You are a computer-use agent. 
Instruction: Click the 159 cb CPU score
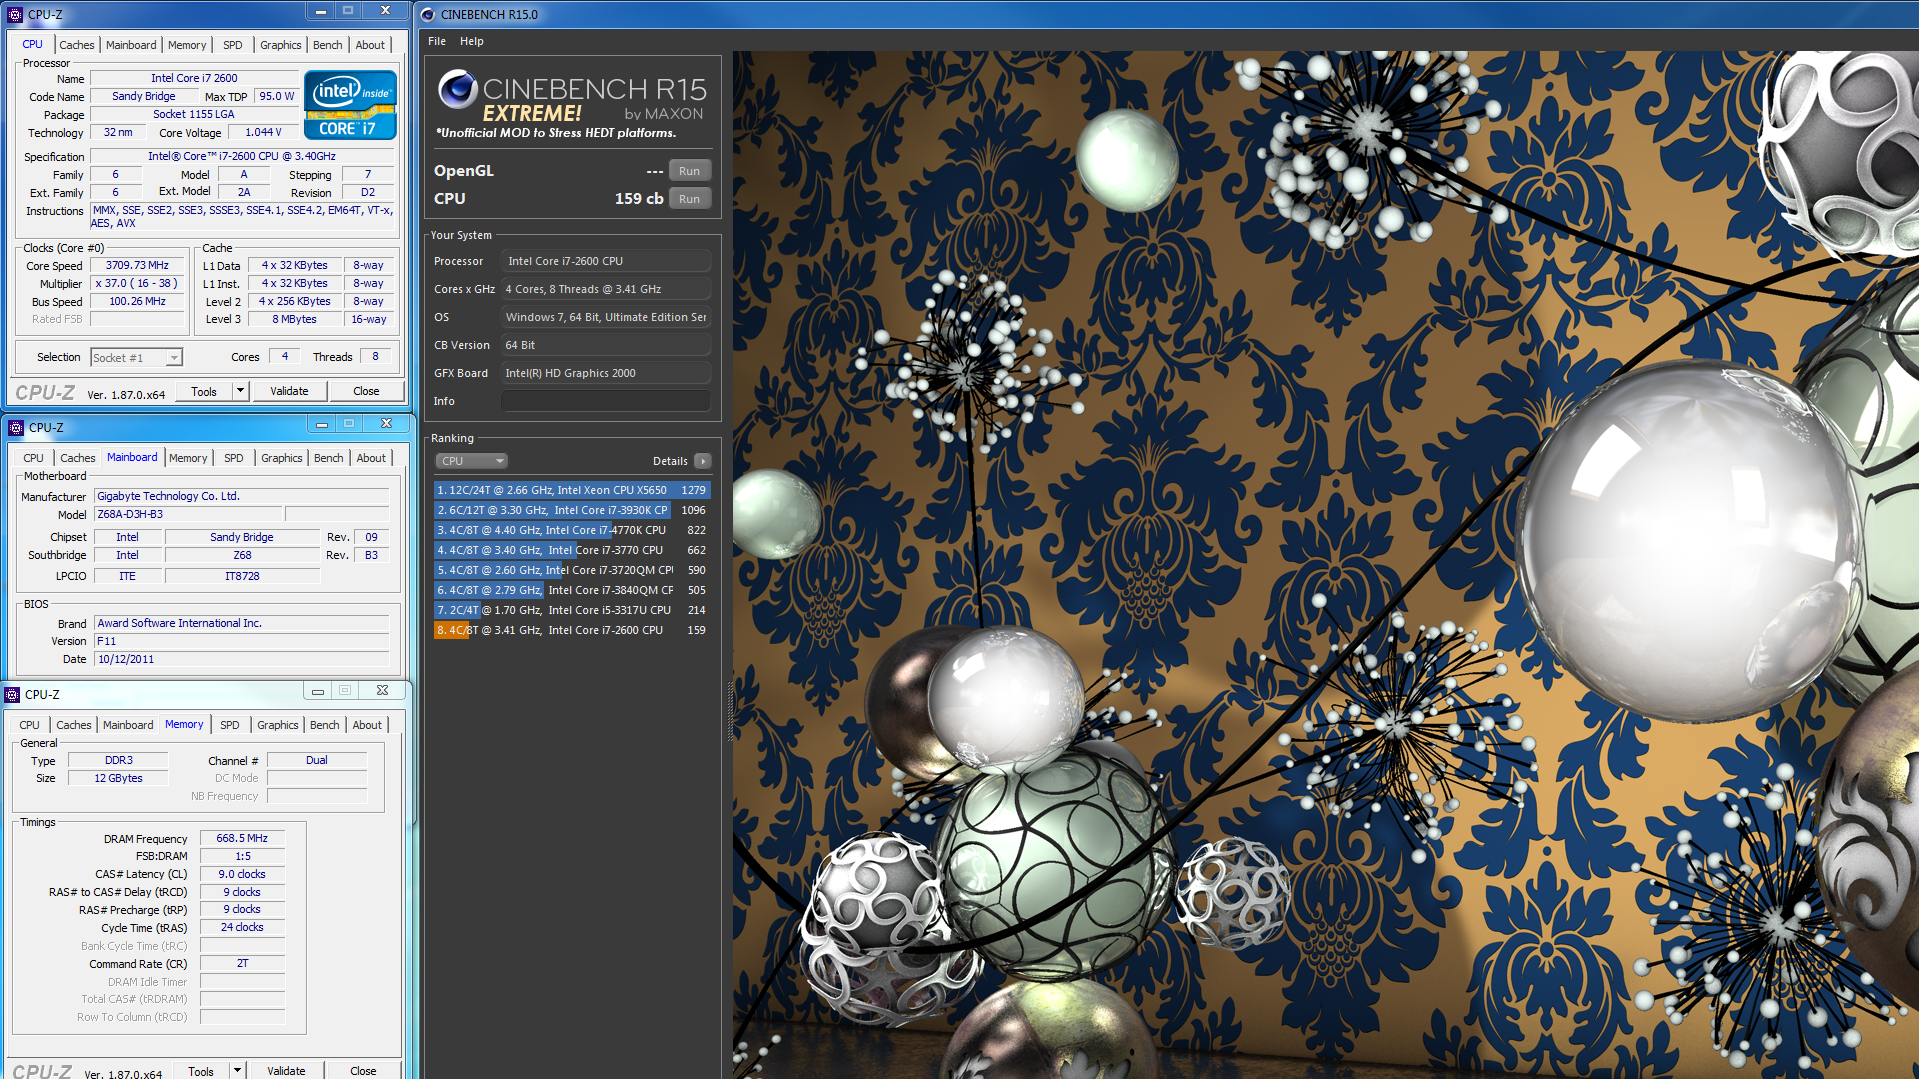pos(639,199)
